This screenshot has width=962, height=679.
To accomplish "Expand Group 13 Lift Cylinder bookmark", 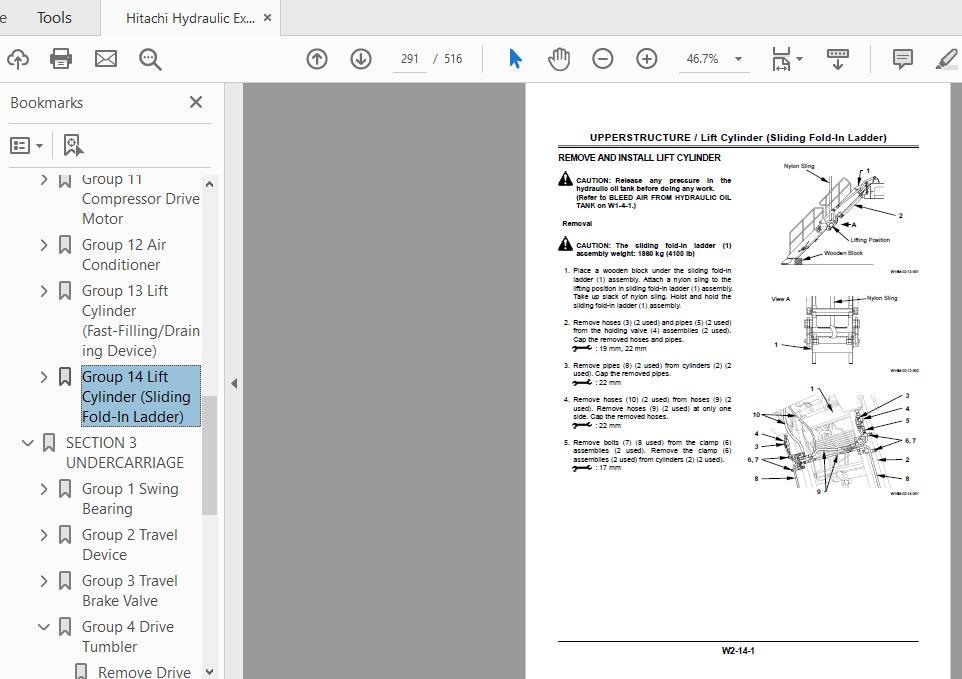I will [44, 291].
